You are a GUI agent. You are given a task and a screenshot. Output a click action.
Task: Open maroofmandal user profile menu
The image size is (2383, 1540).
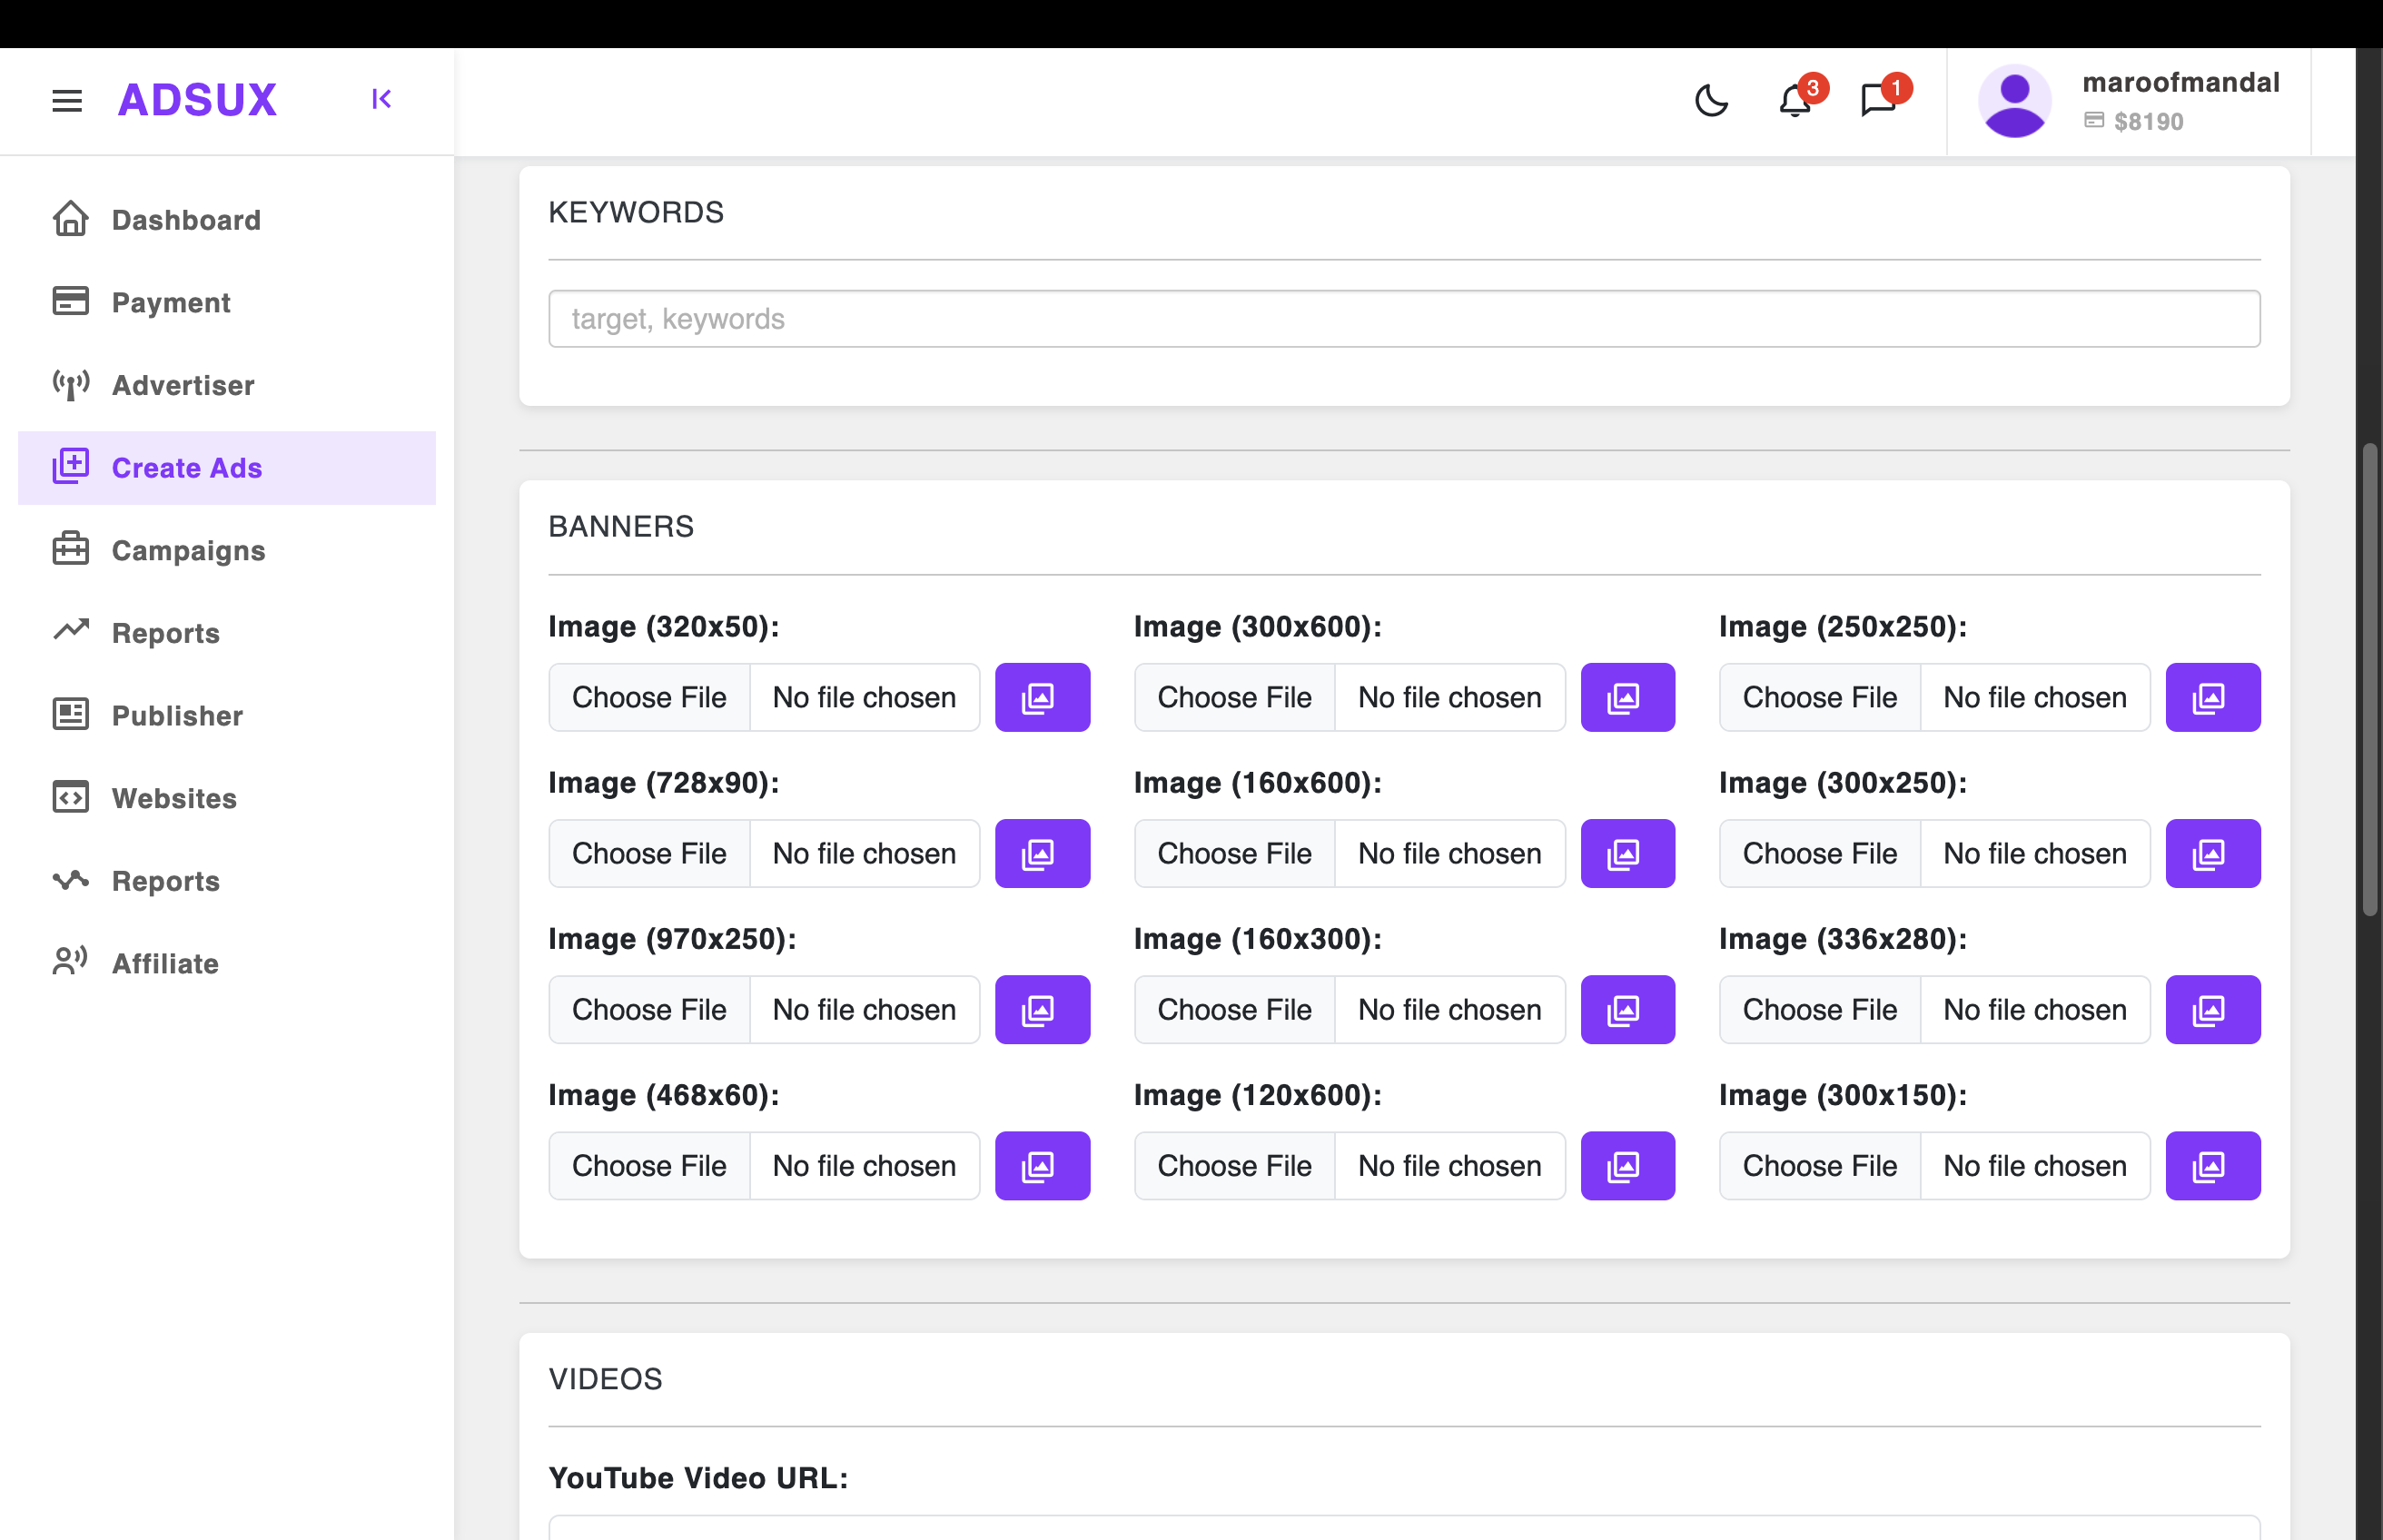(2130, 100)
